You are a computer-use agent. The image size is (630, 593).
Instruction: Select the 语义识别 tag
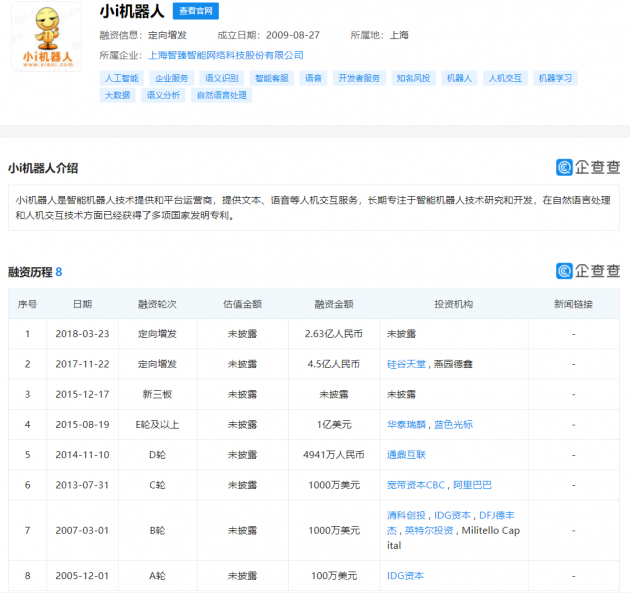click(222, 78)
